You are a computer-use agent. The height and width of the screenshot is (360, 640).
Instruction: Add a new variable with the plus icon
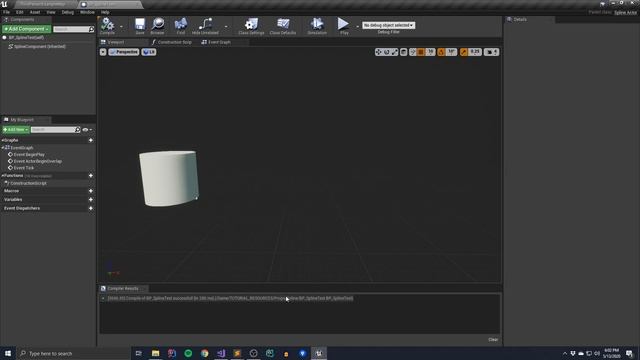click(x=91, y=200)
